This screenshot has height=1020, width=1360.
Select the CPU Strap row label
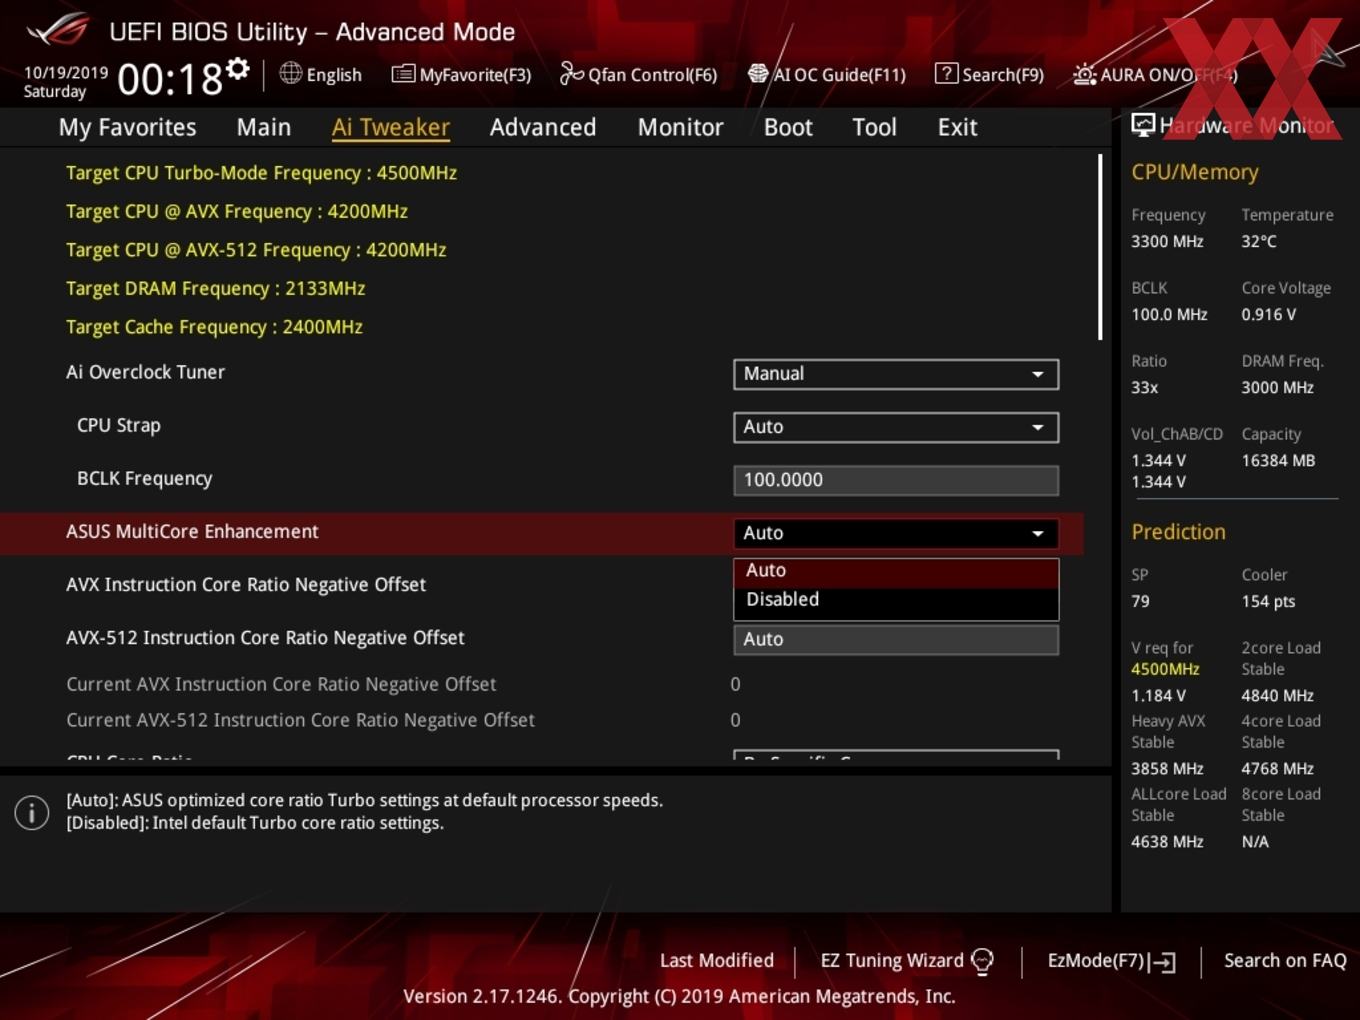(119, 425)
